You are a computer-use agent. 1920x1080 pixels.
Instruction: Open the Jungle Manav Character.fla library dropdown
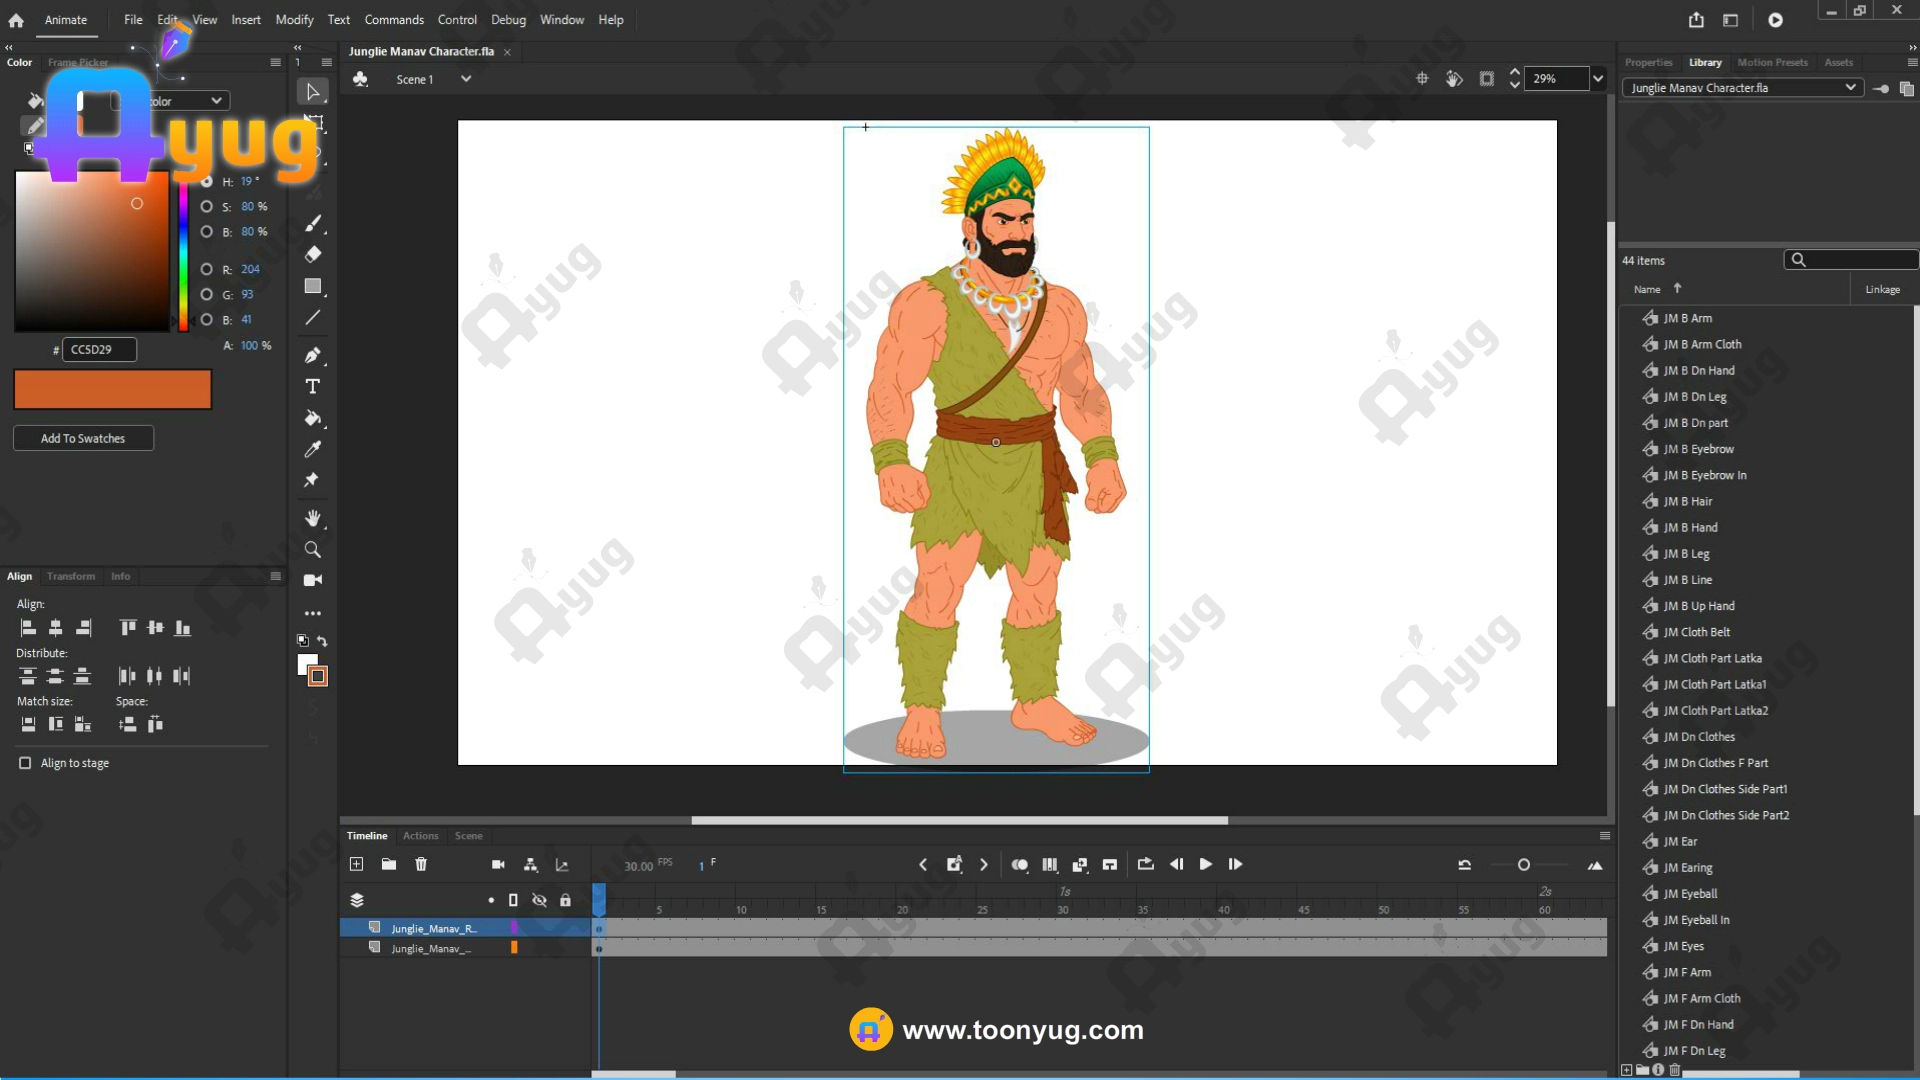[1850, 88]
